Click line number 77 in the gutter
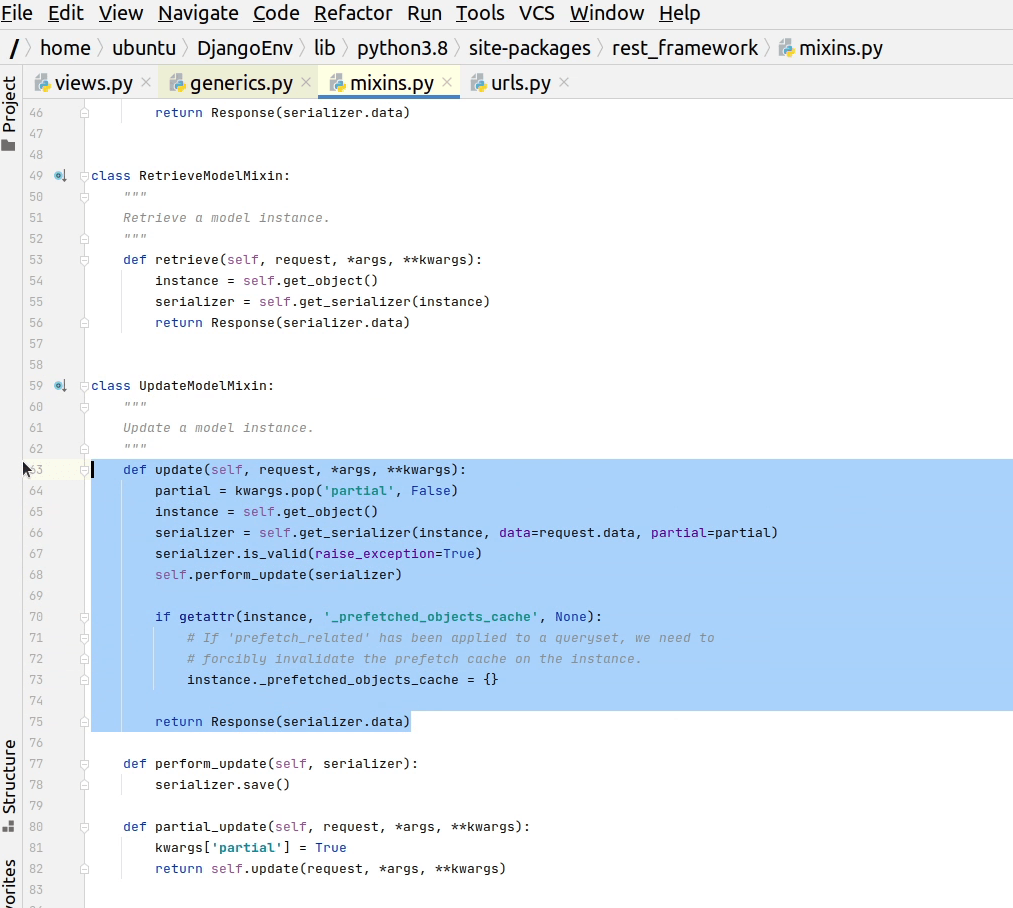Viewport: 1013px width, 908px height. pos(36,764)
